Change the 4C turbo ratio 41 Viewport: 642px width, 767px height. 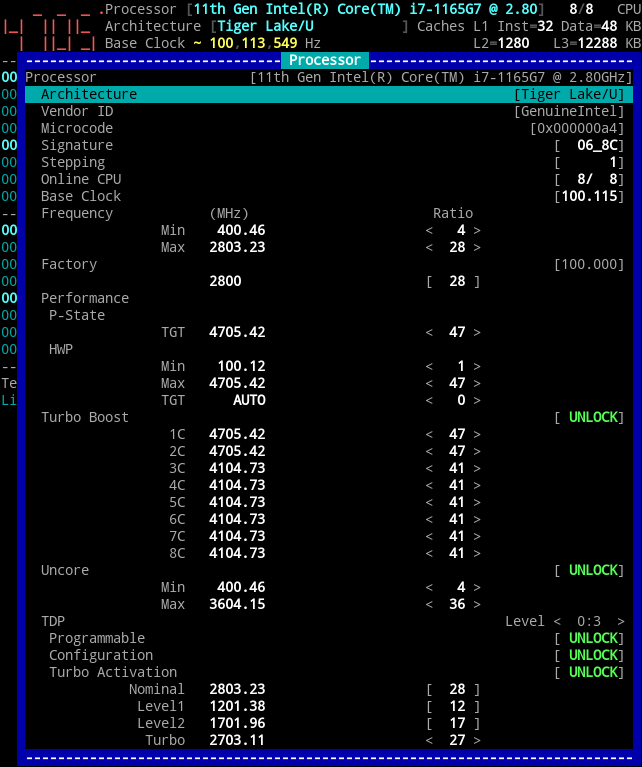coord(453,485)
